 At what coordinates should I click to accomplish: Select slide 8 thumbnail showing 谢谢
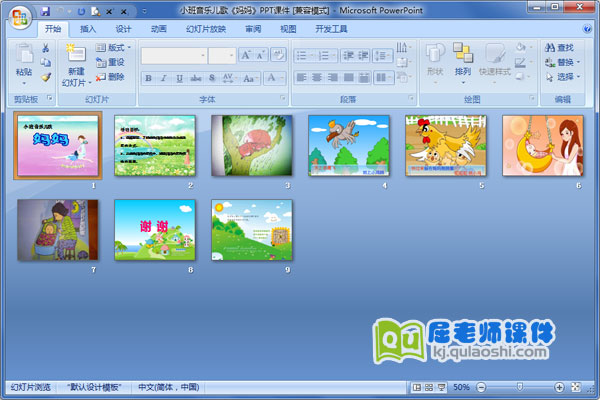pos(155,230)
